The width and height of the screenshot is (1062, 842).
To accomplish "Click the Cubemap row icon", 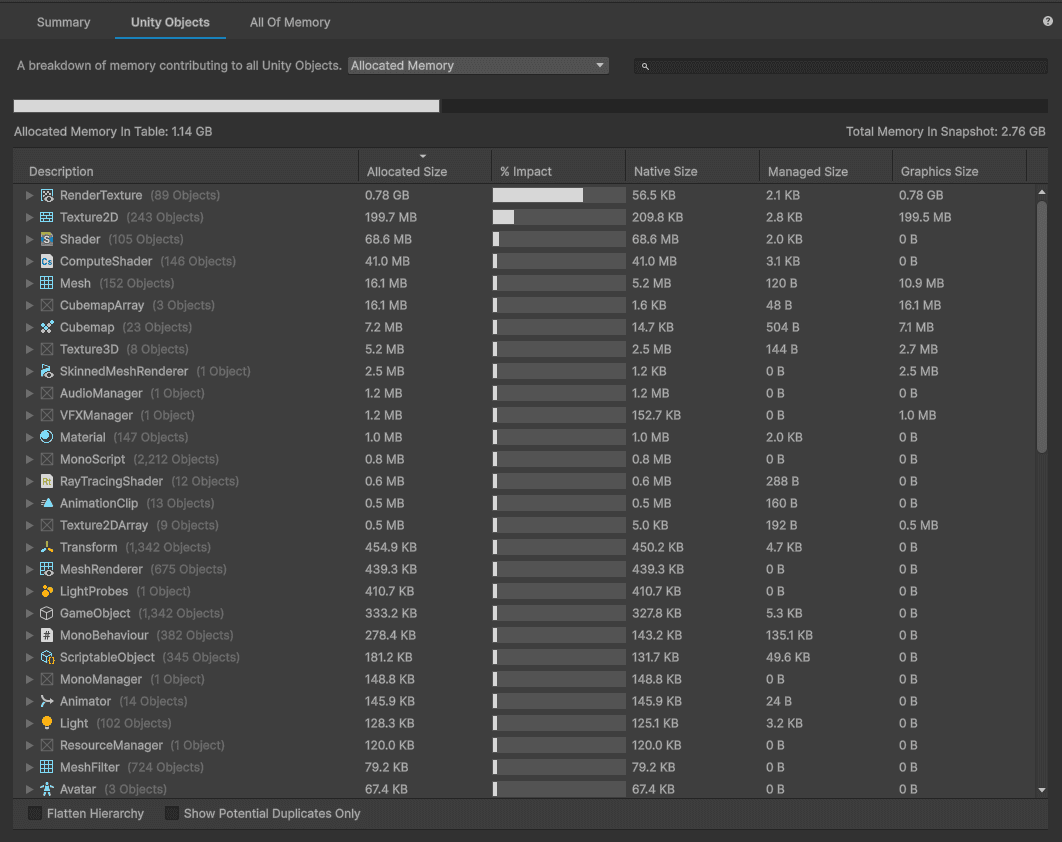I will point(47,327).
